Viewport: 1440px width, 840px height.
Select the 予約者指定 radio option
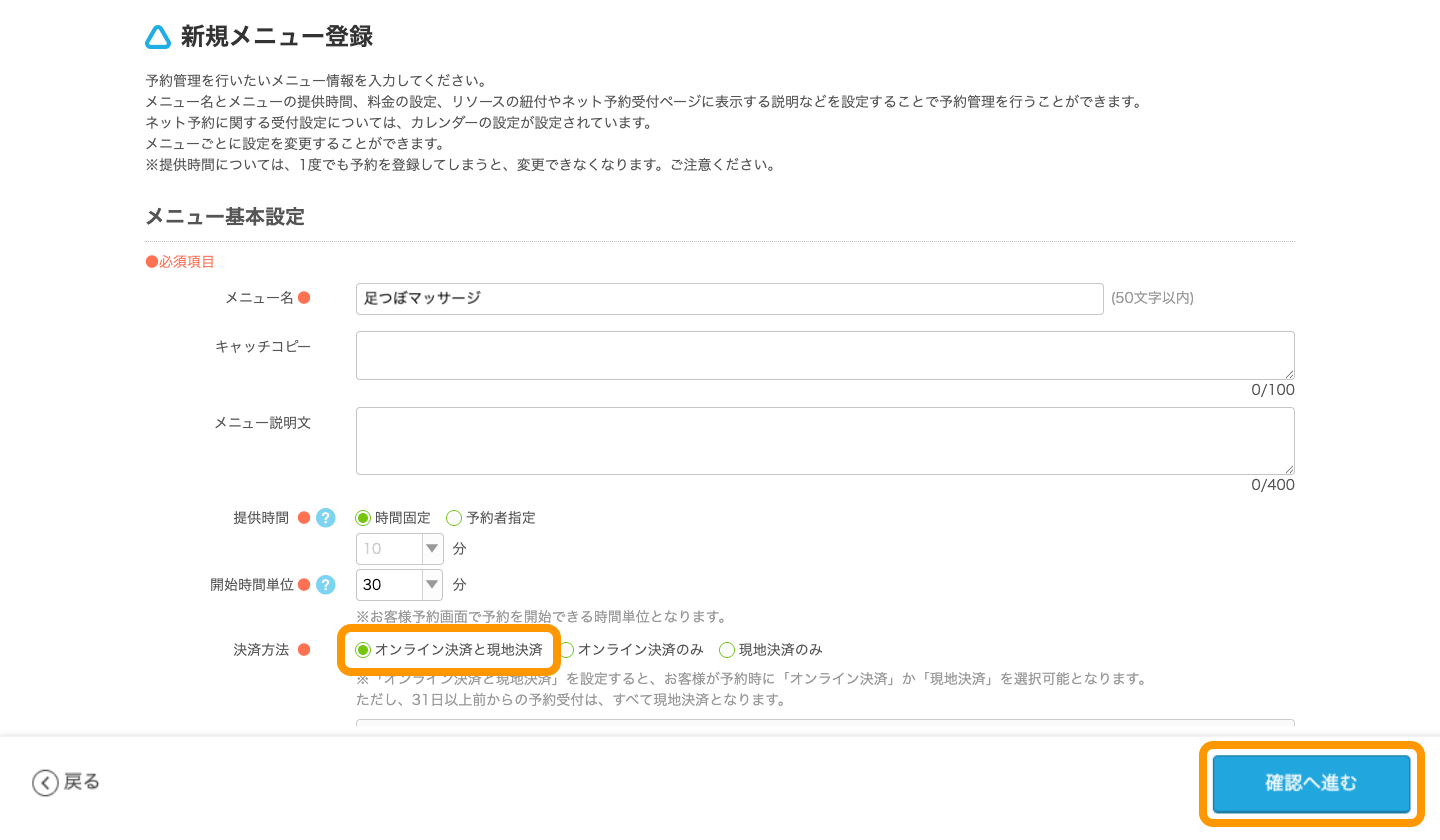click(455, 518)
